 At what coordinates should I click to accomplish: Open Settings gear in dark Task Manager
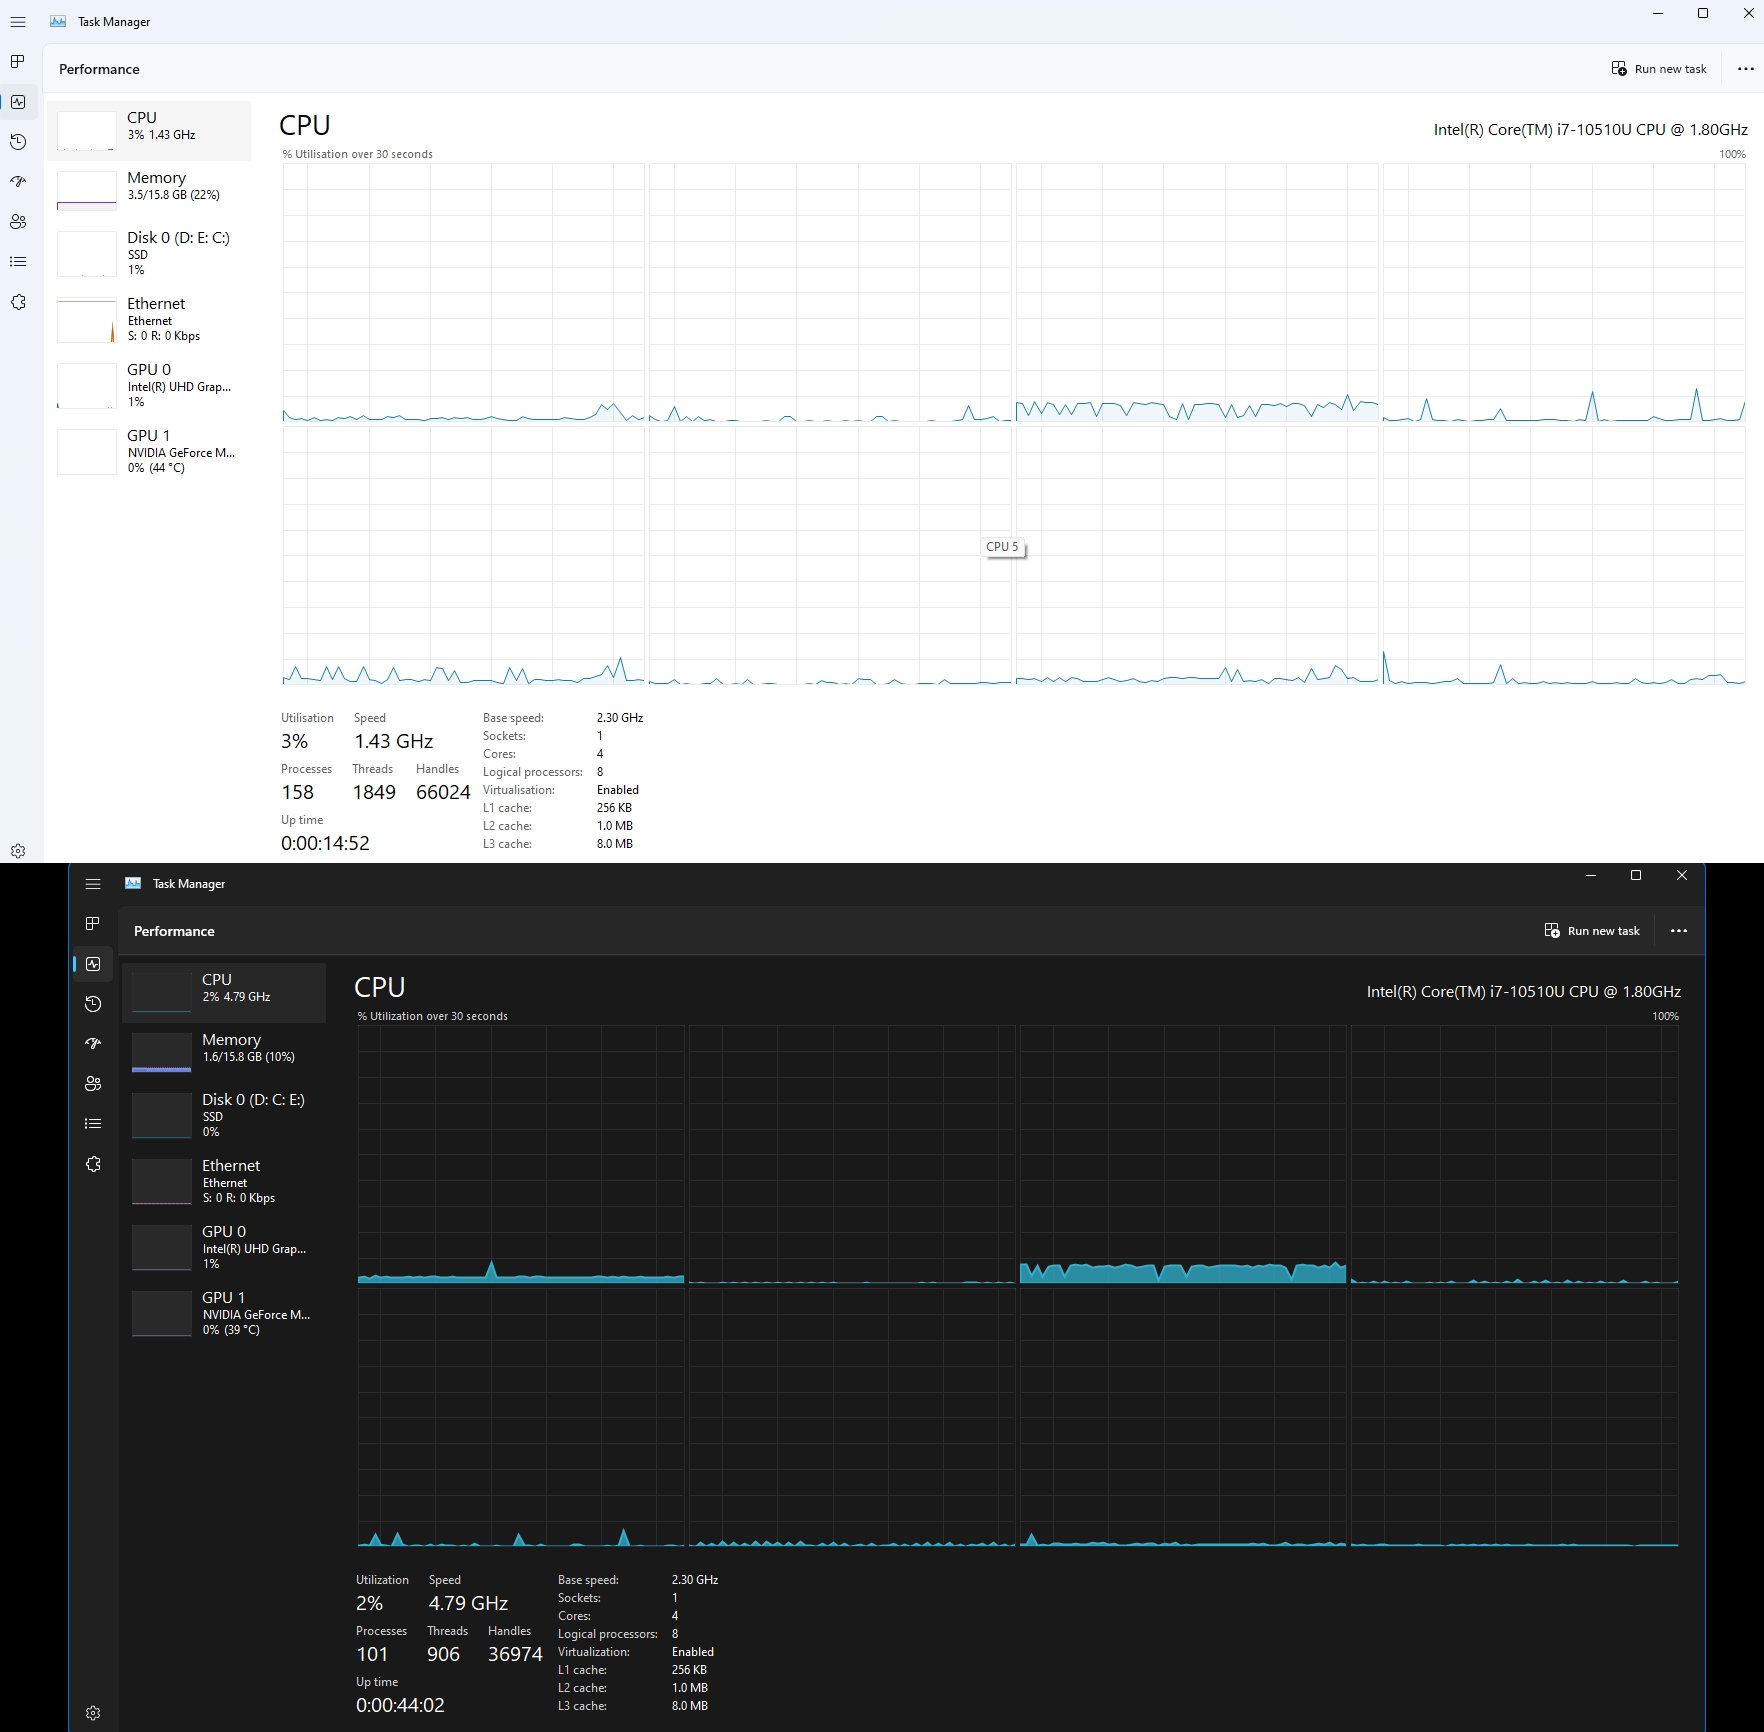click(93, 1713)
